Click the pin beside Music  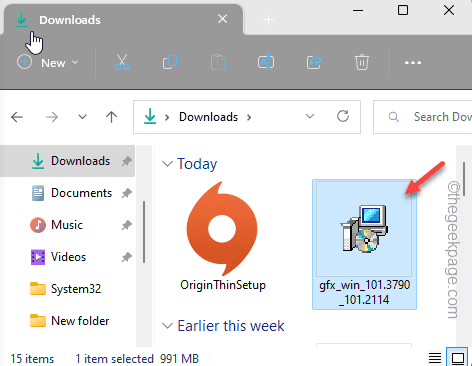(x=126, y=225)
